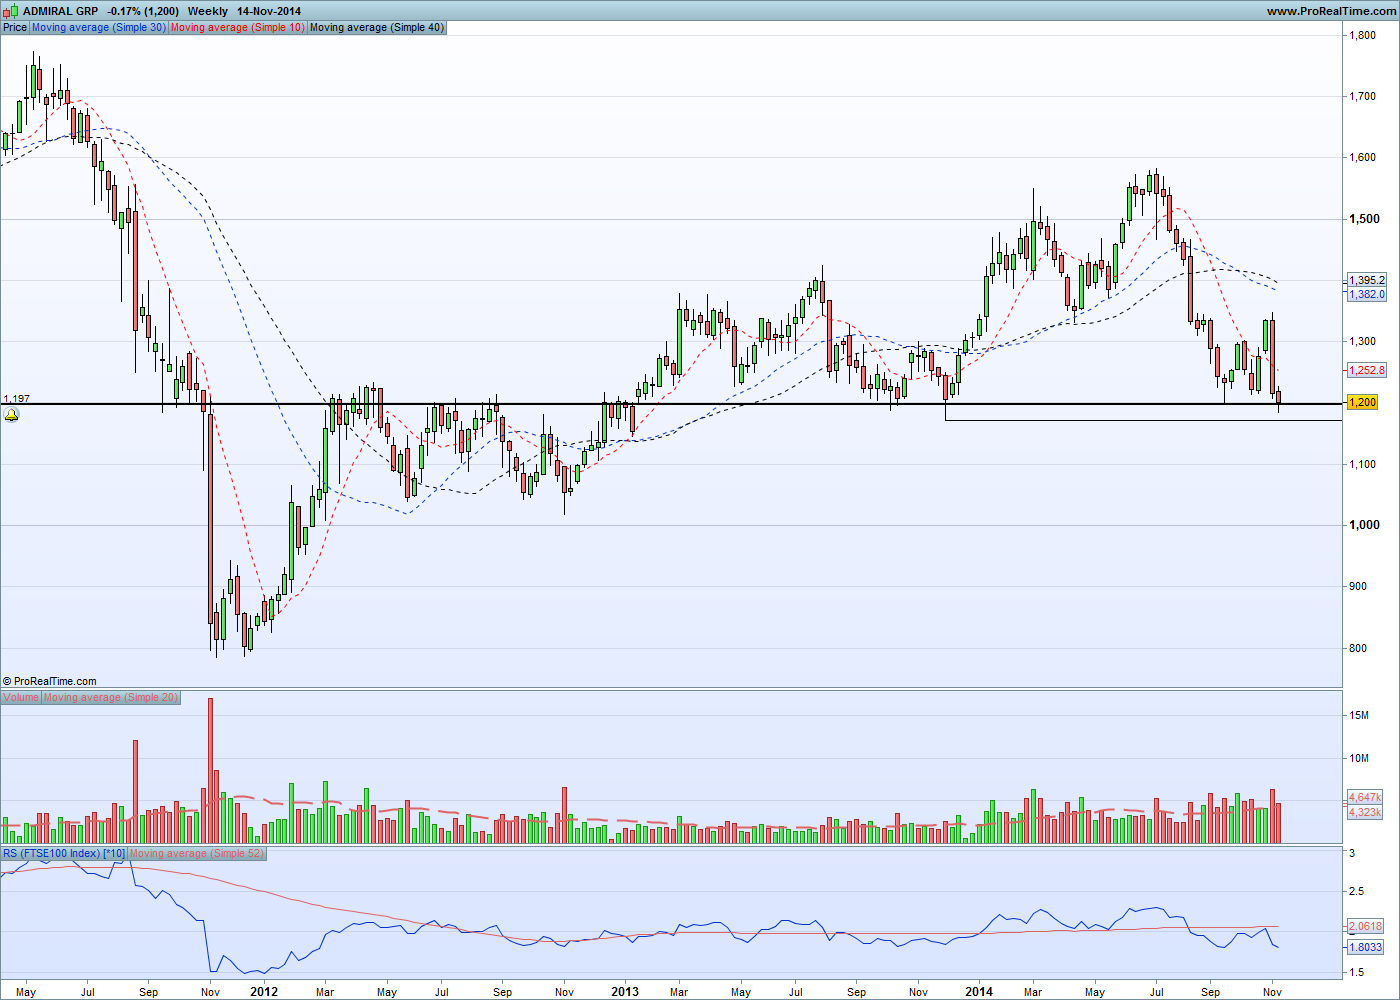Click the 1.8033 RS value tag
Image resolution: width=1400 pixels, height=1000 pixels.
click(x=1366, y=947)
